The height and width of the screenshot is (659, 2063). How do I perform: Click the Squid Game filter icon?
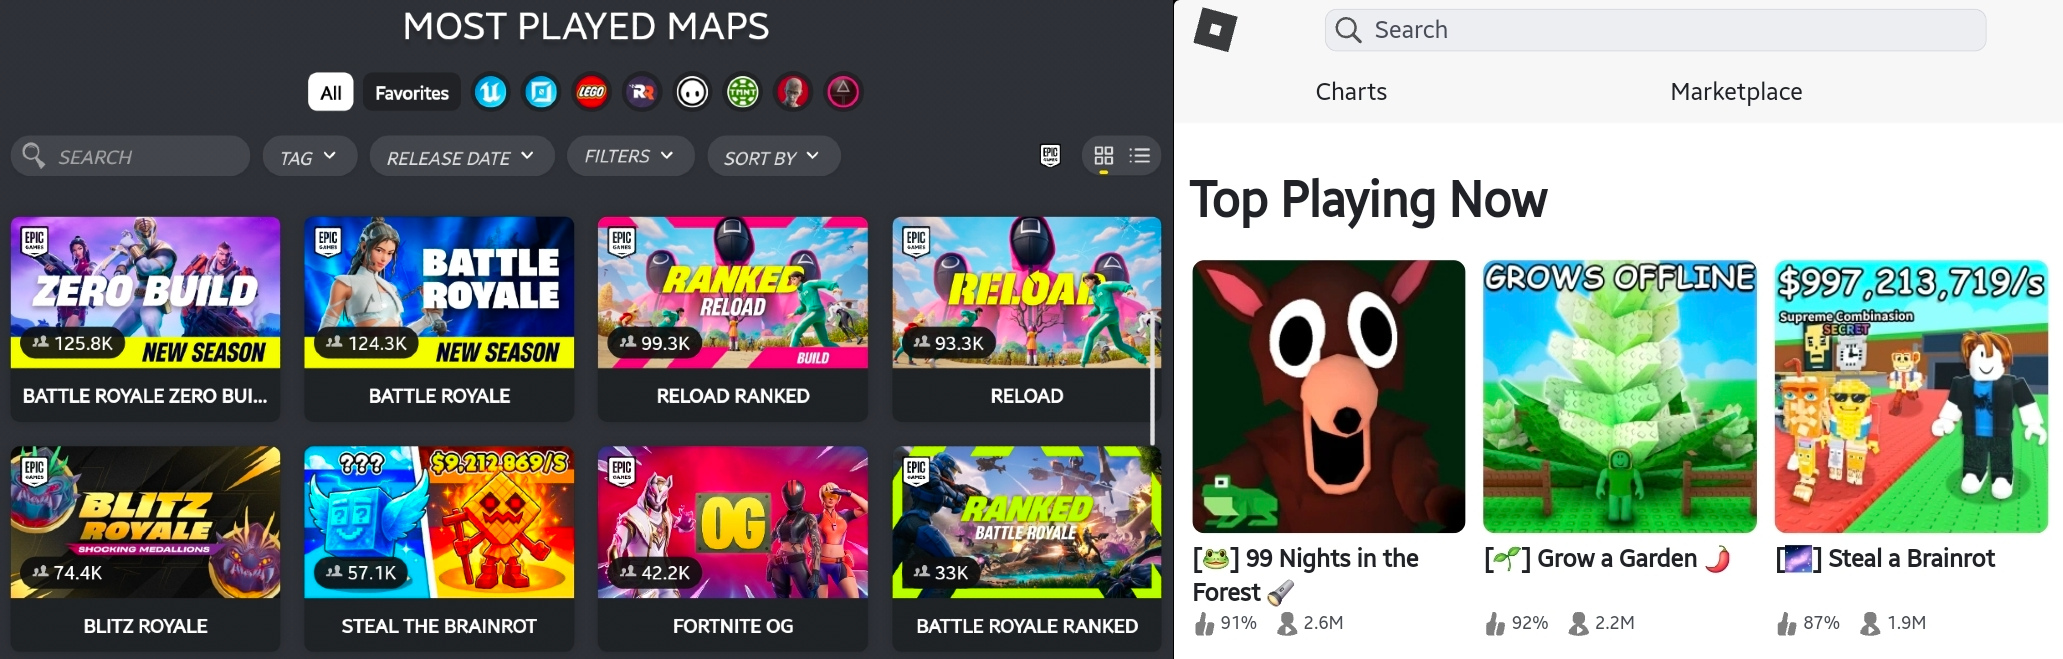point(843,92)
